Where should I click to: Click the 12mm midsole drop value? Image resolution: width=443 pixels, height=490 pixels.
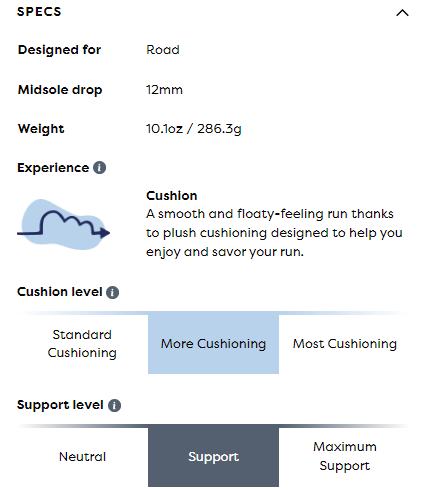(164, 90)
